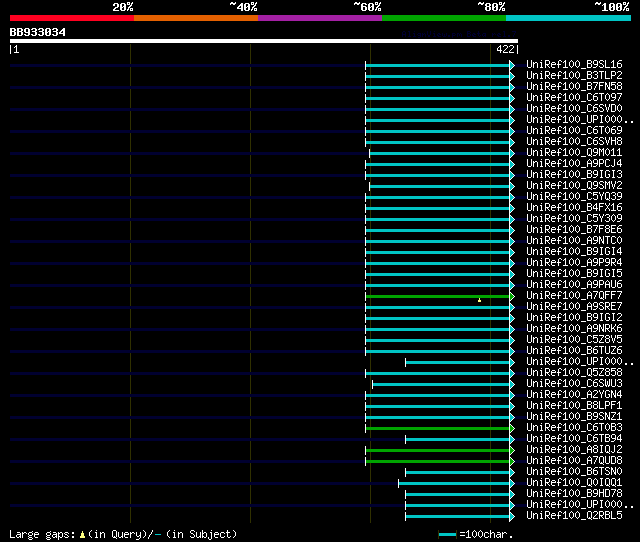Click the green ~80% identity legend segment
The image size is (640, 542).
click(x=444, y=18)
